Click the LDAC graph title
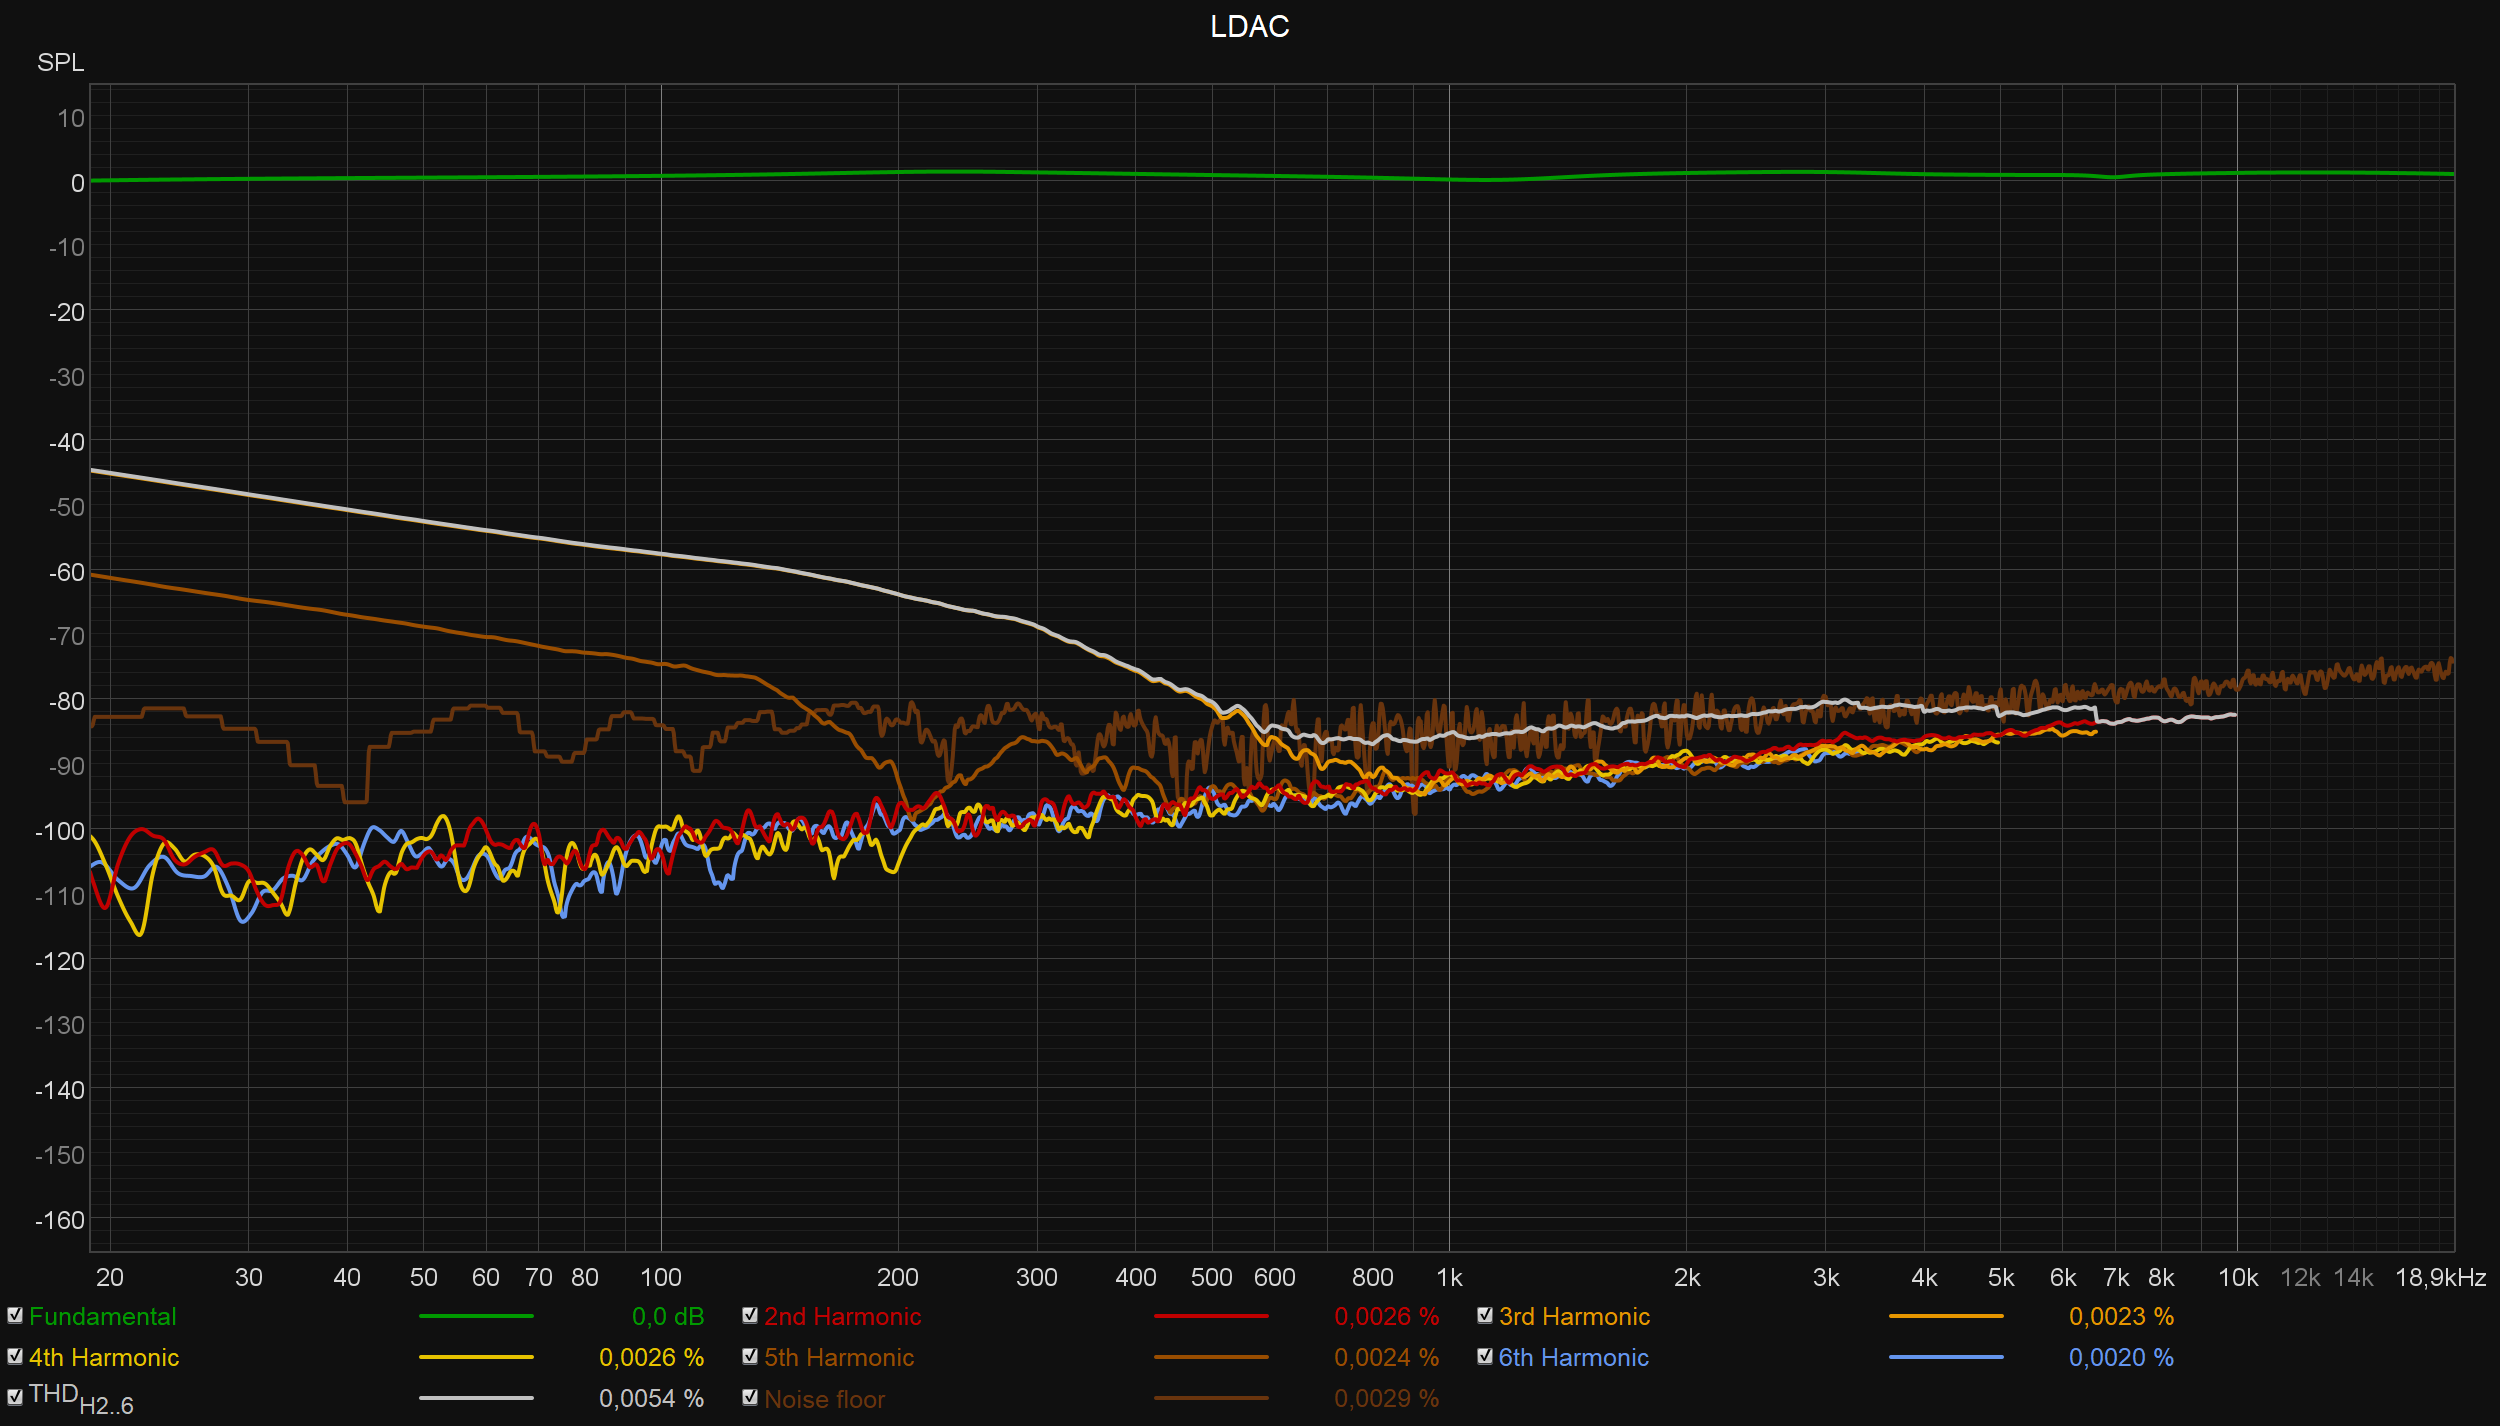Image resolution: width=2500 pixels, height=1426 pixels. [1249, 27]
